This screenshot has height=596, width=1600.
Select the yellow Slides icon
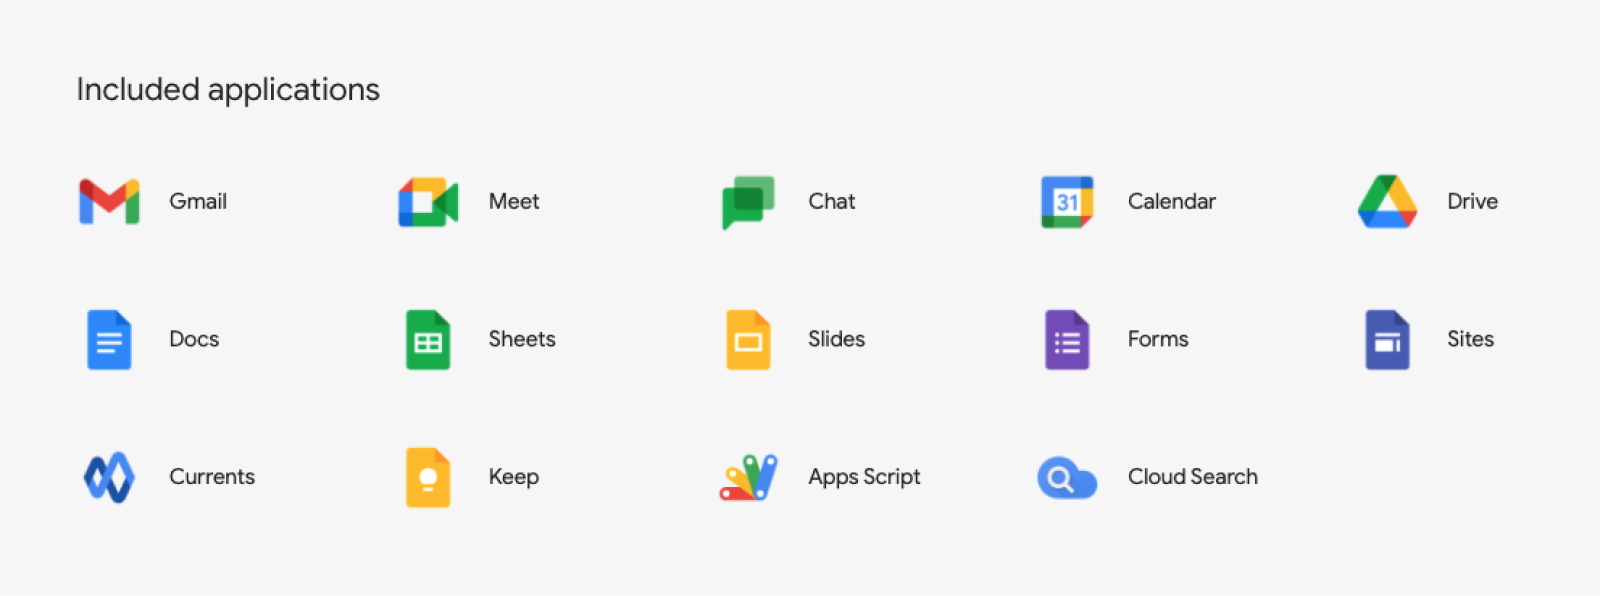[x=748, y=340]
